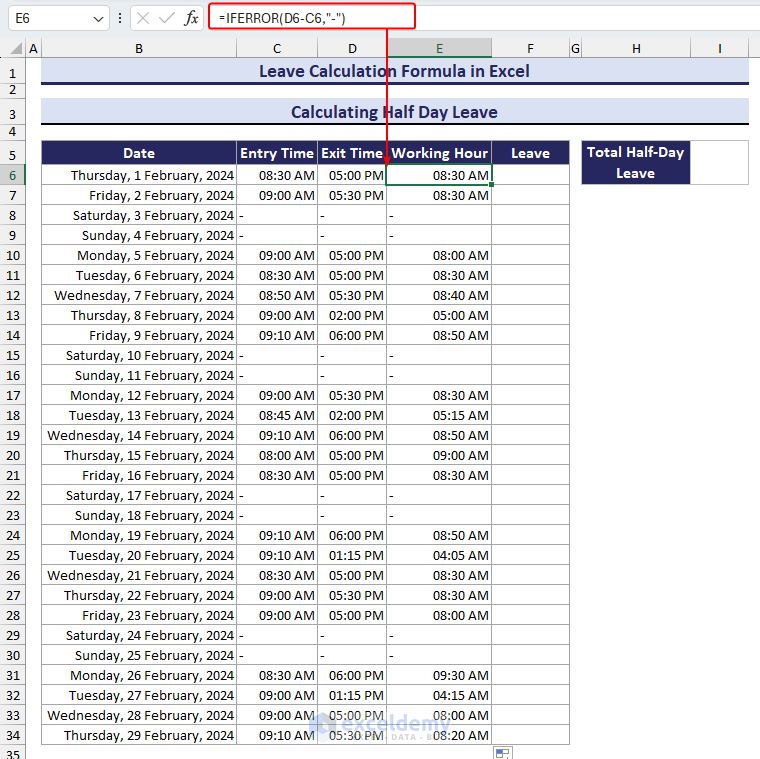Click the Total Half-Day Leave label cell
The width and height of the screenshot is (760, 759).
(x=635, y=163)
